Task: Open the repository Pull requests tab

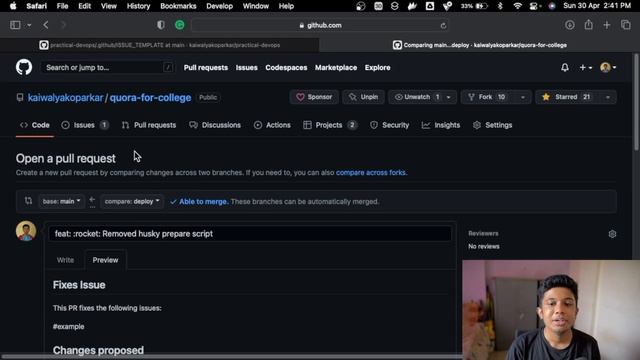Action: point(149,125)
